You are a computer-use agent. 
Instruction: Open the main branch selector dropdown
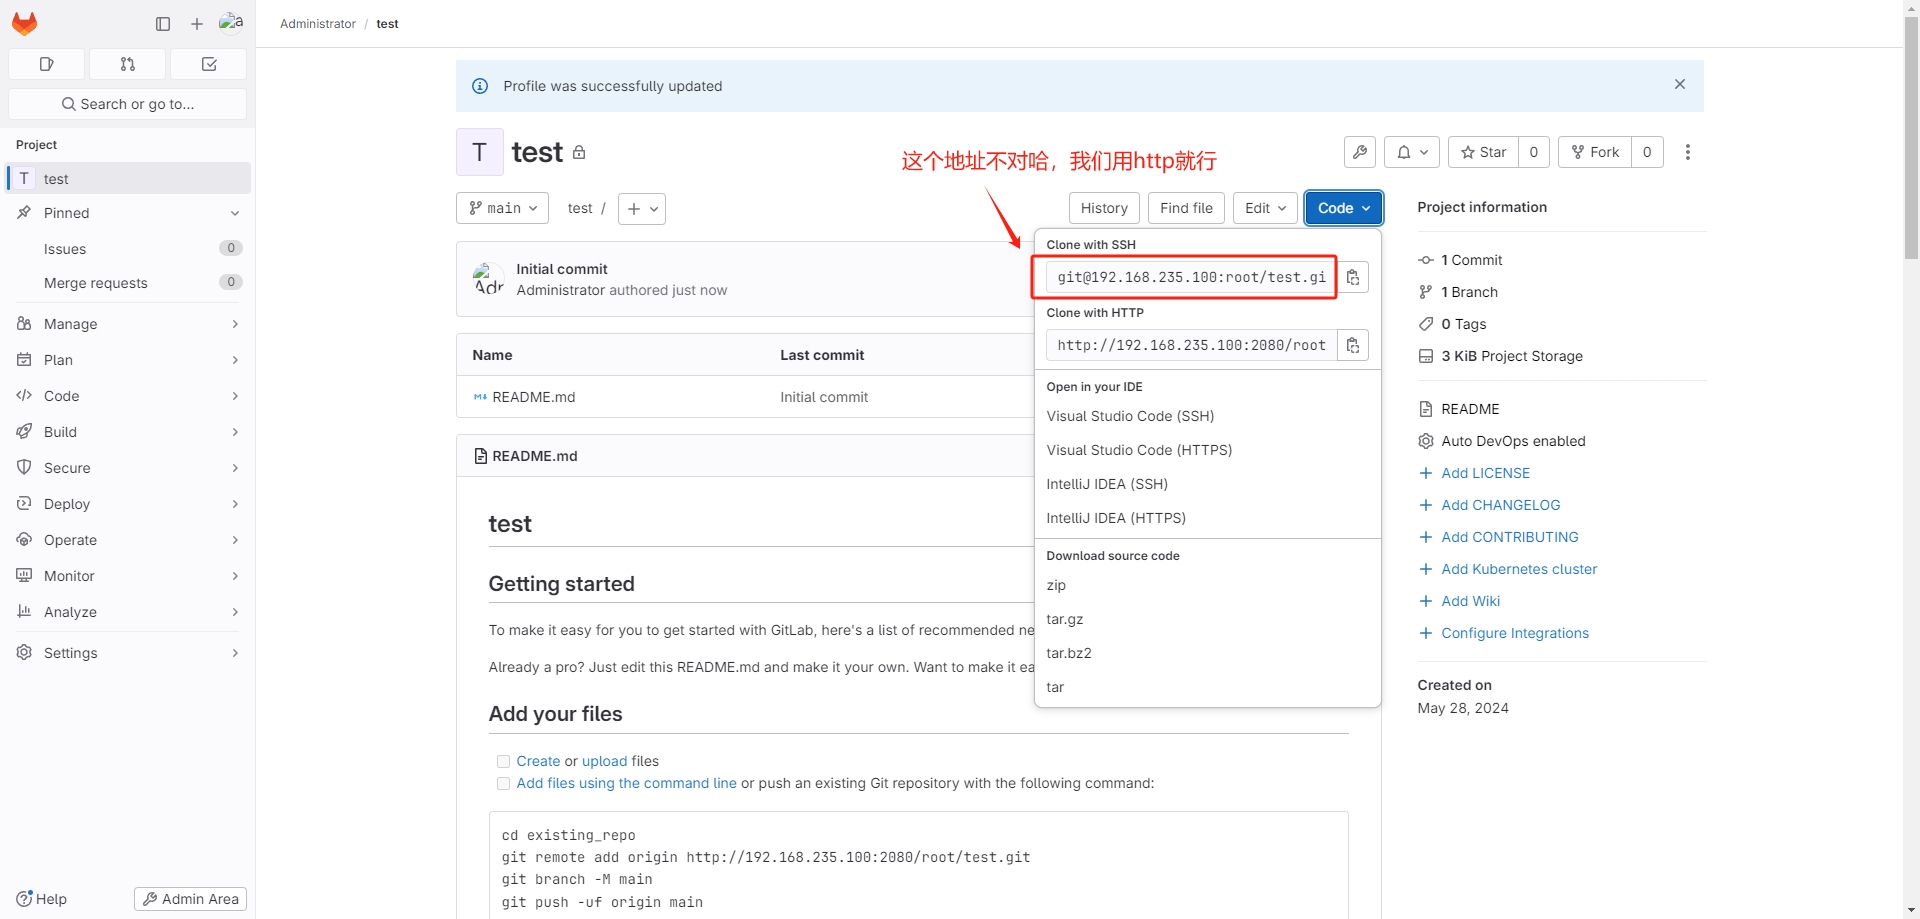(x=503, y=208)
